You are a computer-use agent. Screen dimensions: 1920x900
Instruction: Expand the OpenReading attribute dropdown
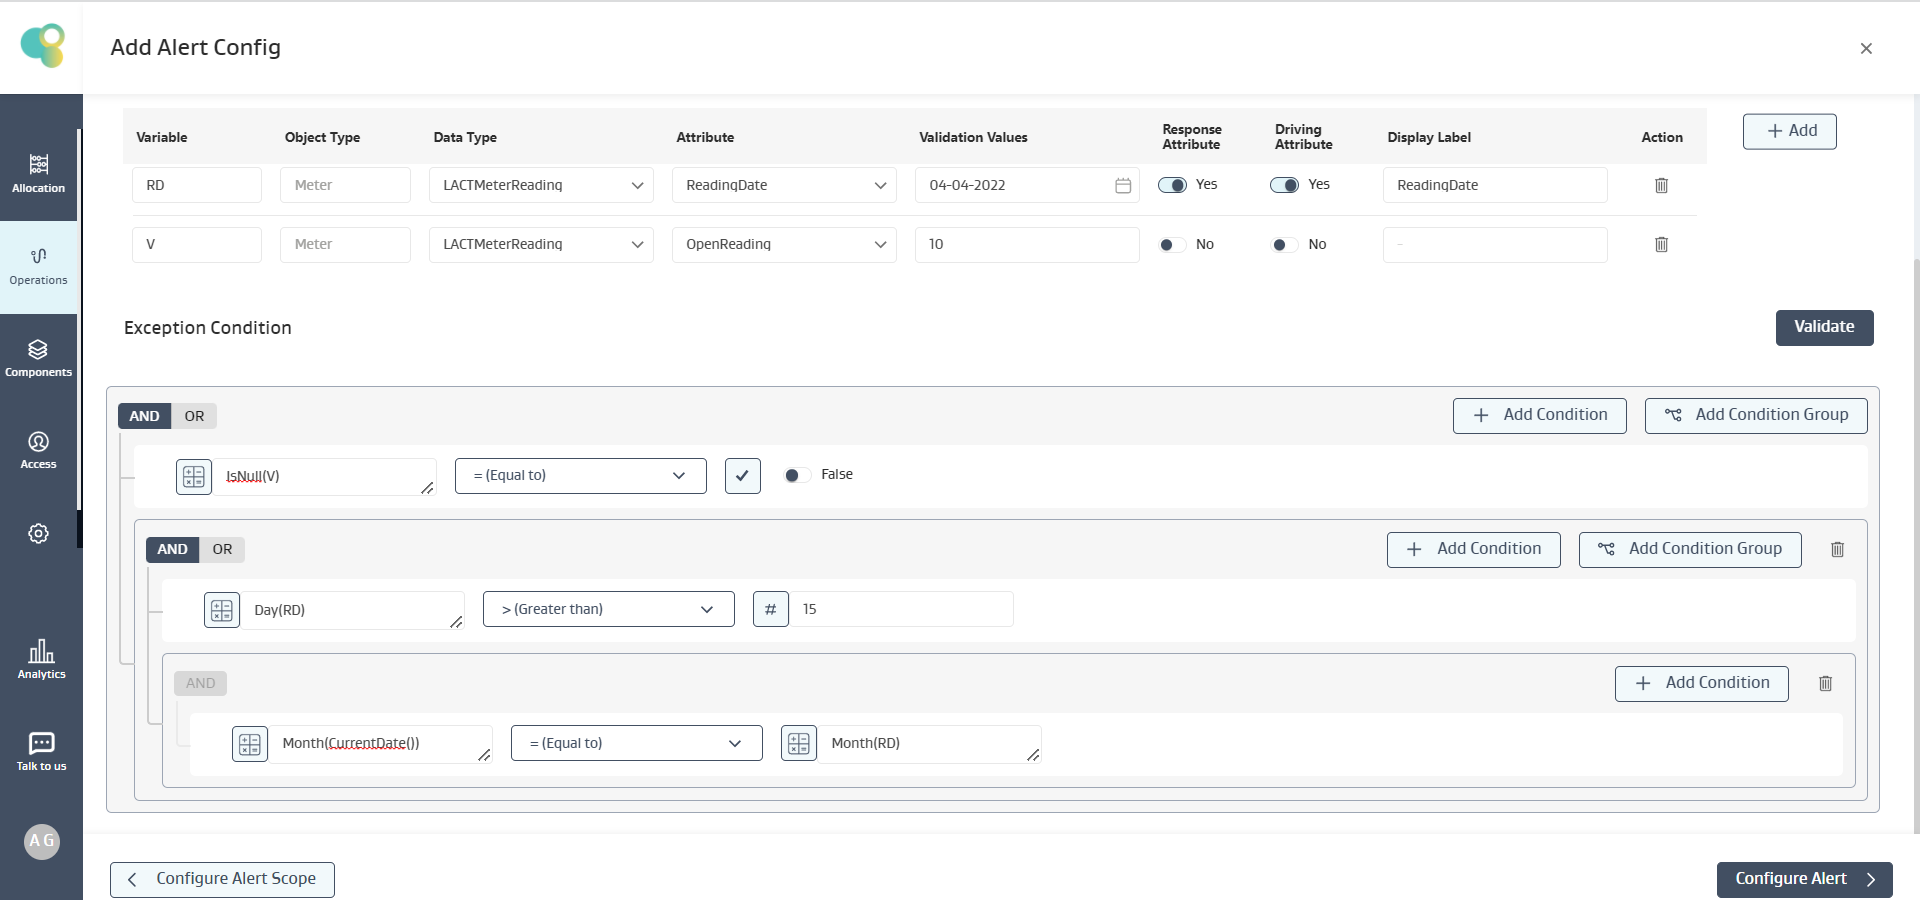(x=784, y=244)
